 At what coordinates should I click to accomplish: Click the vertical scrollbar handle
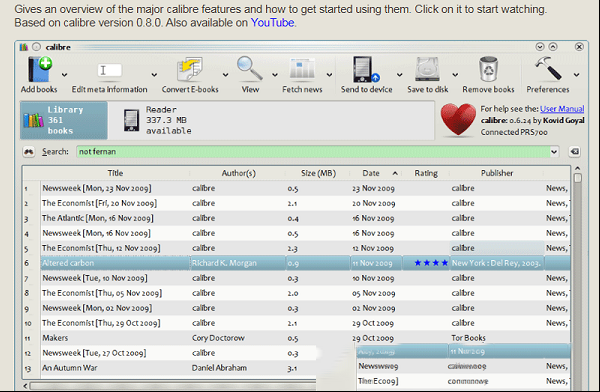pyautogui.click(x=578, y=178)
